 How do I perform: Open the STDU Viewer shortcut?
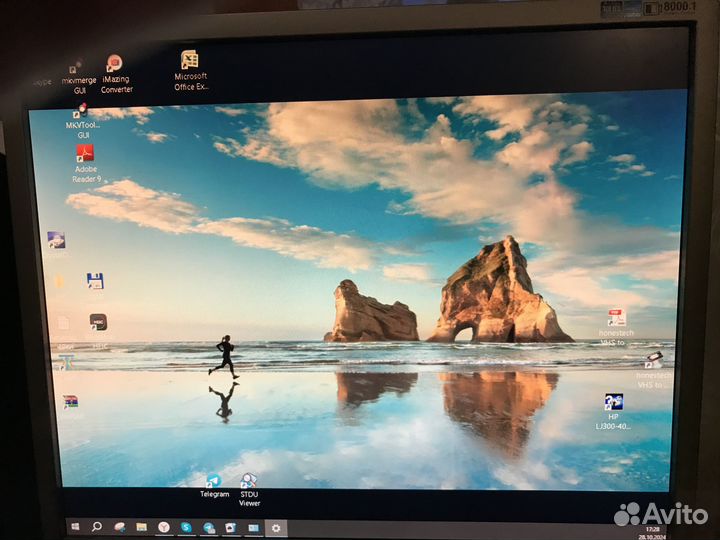point(249,489)
